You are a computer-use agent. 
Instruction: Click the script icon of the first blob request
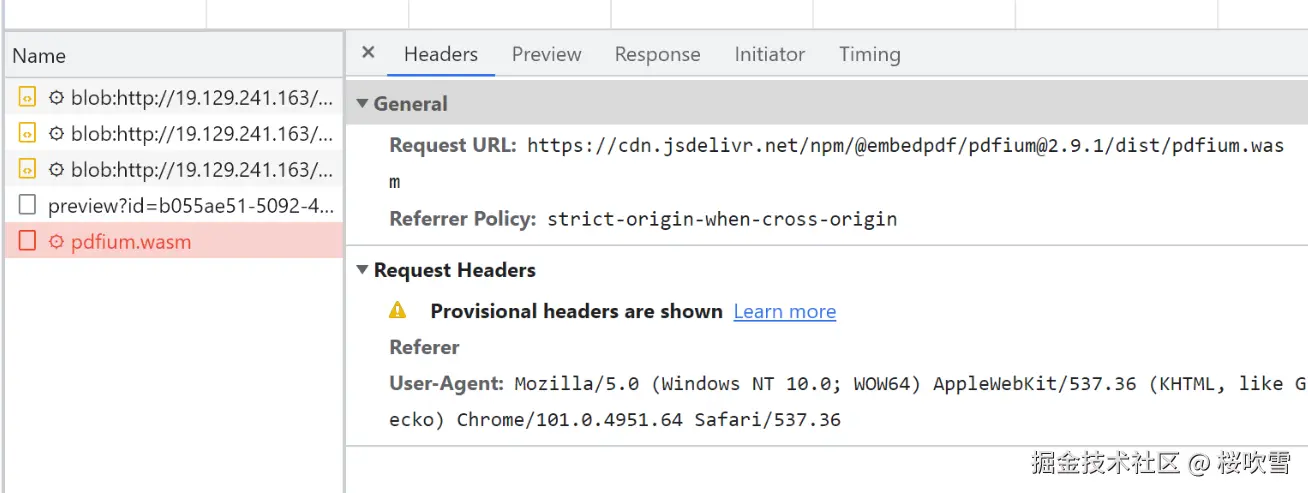tap(28, 97)
